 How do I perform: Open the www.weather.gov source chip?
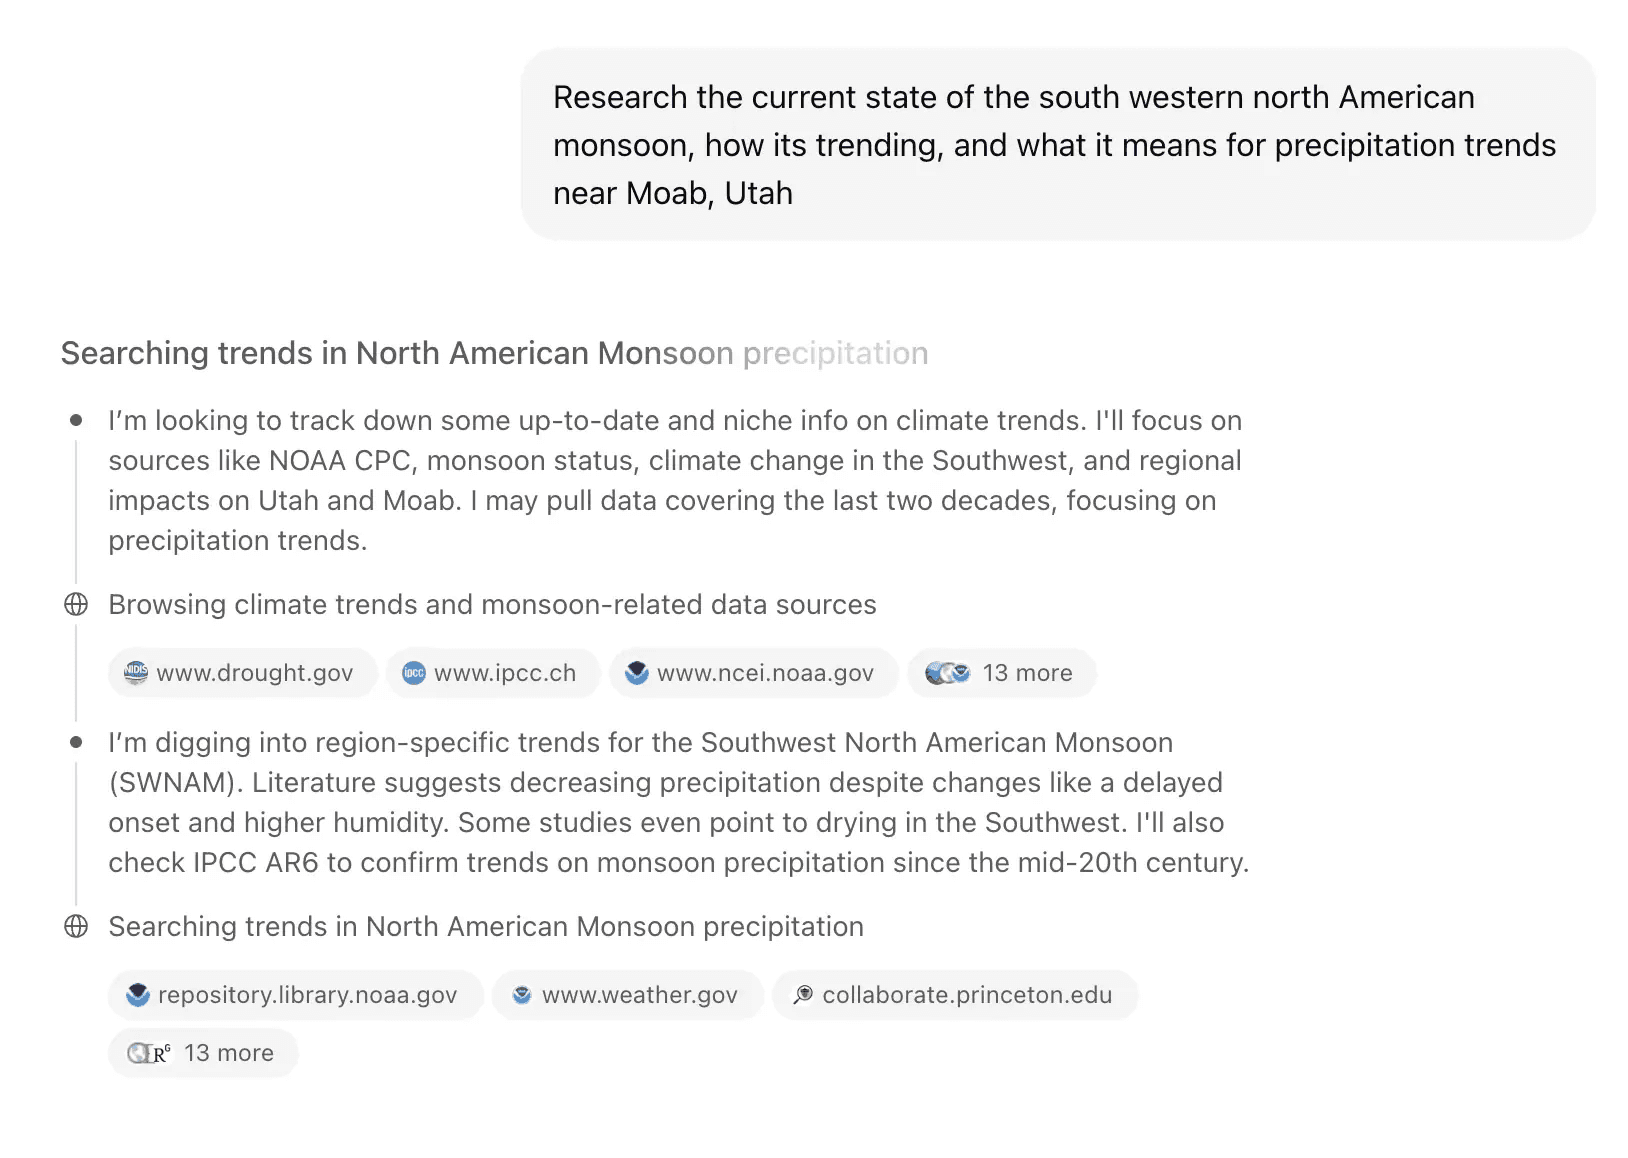(x=627, y=995)
